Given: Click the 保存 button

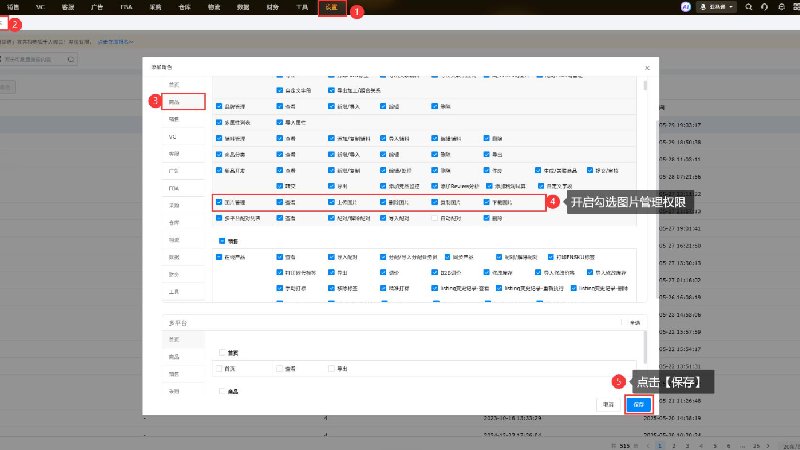Looking at the screenshot, I should 639,405.
